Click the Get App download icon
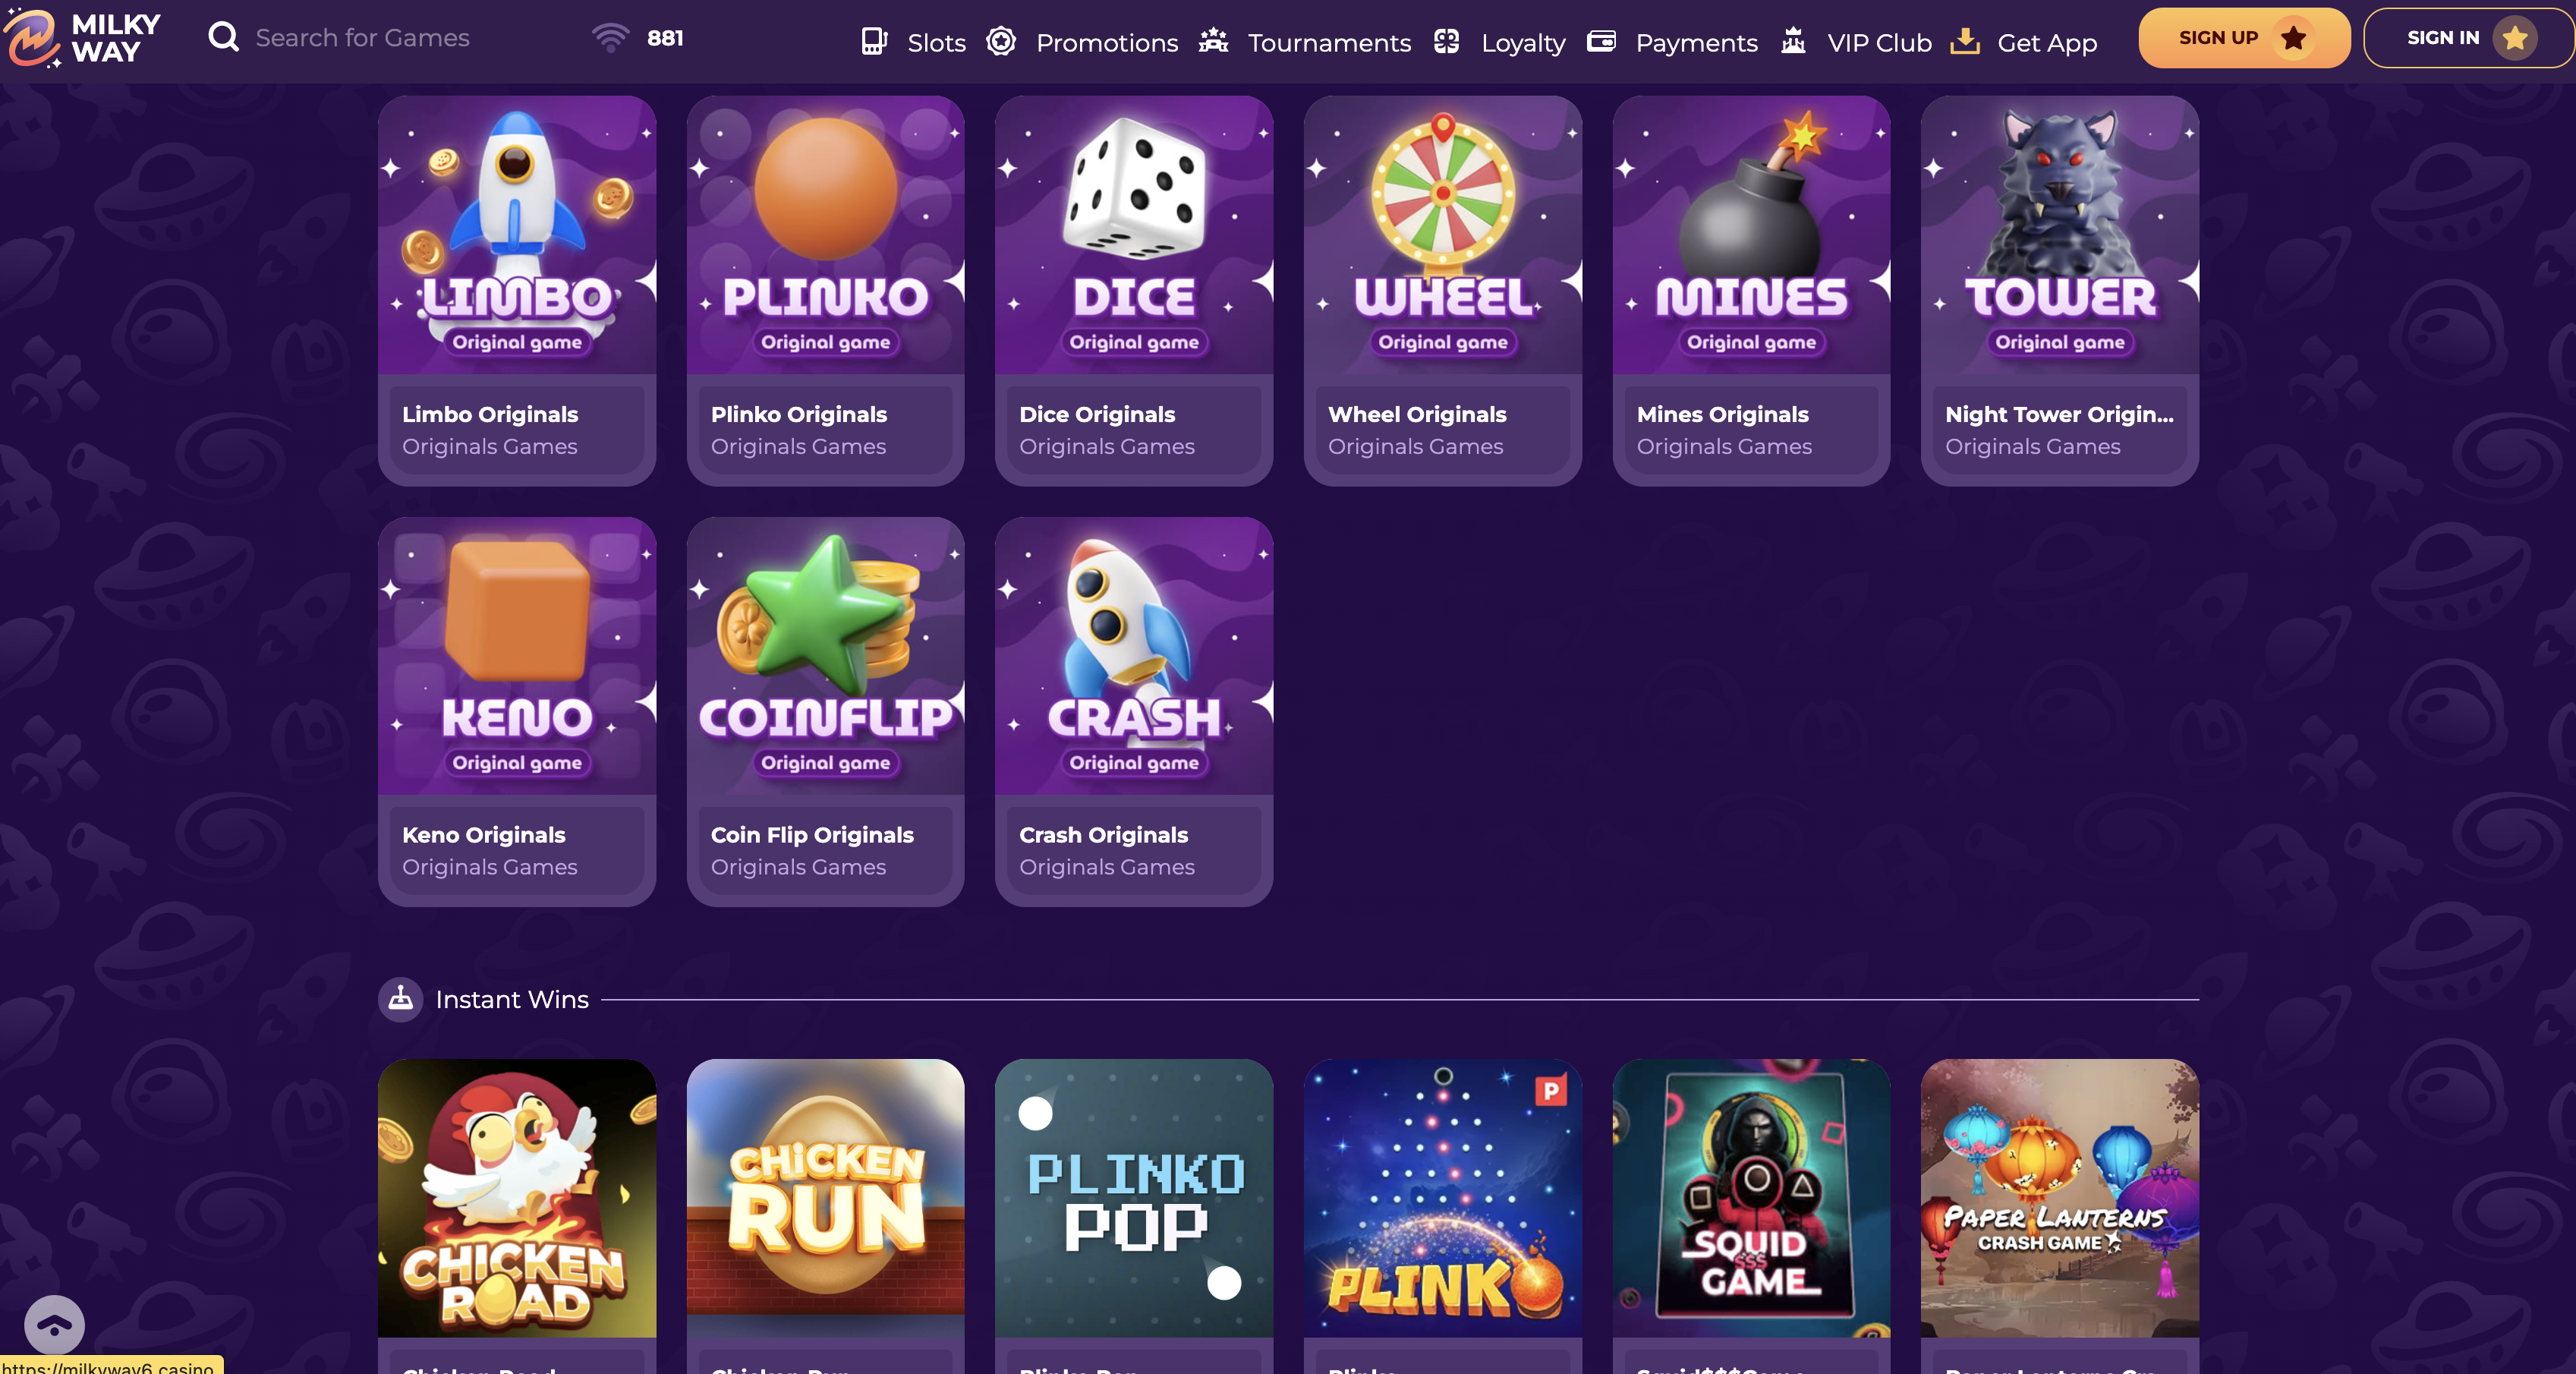Image resolution: width=2576 pixels, height=1374 pixels. 1965,41
